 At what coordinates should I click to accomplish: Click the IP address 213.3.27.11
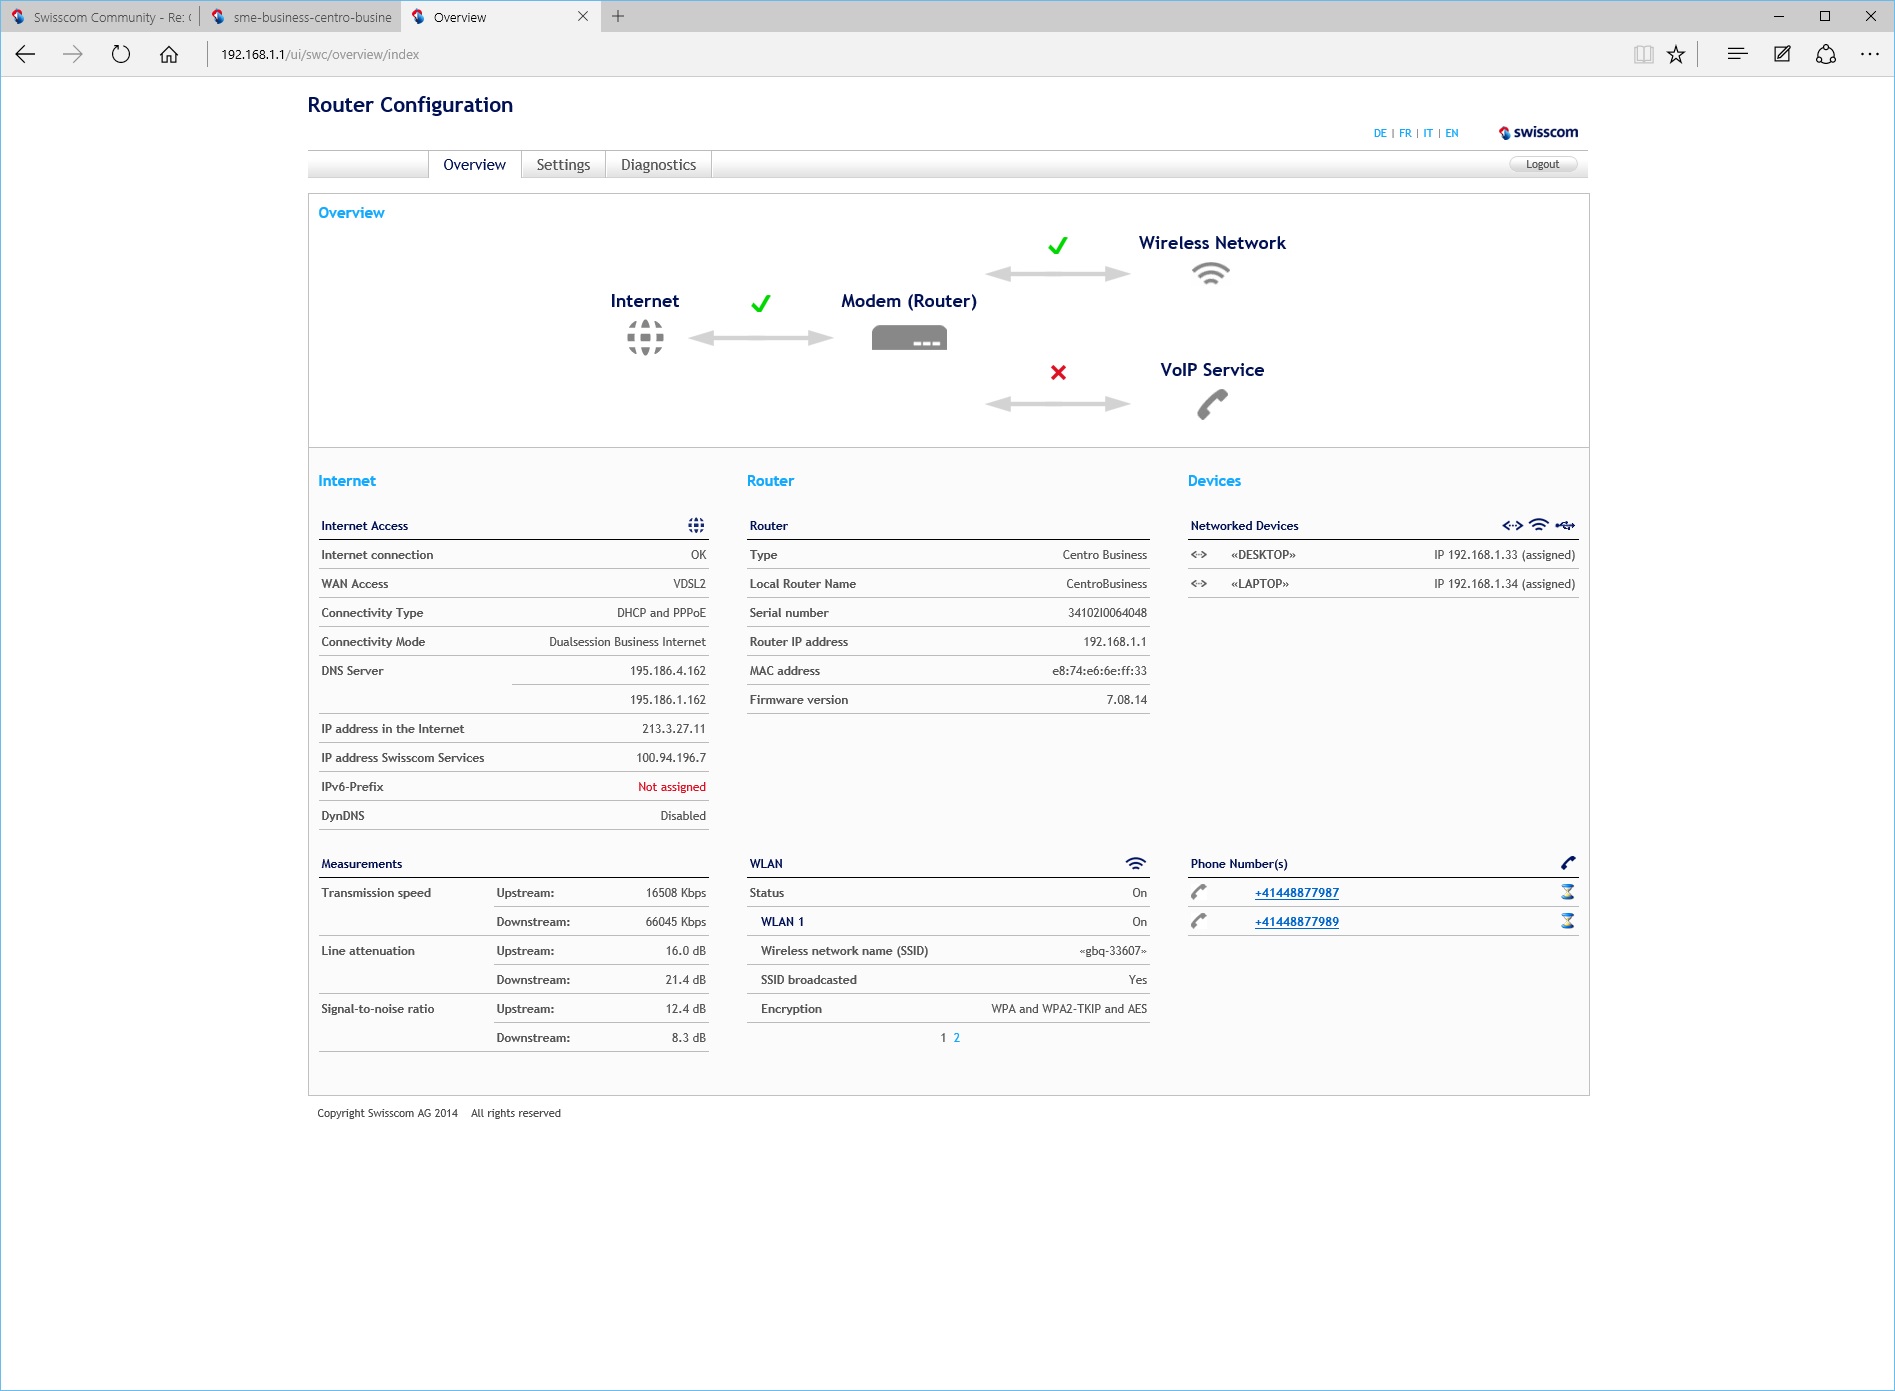pyautogui.click(x=673, y=729)
